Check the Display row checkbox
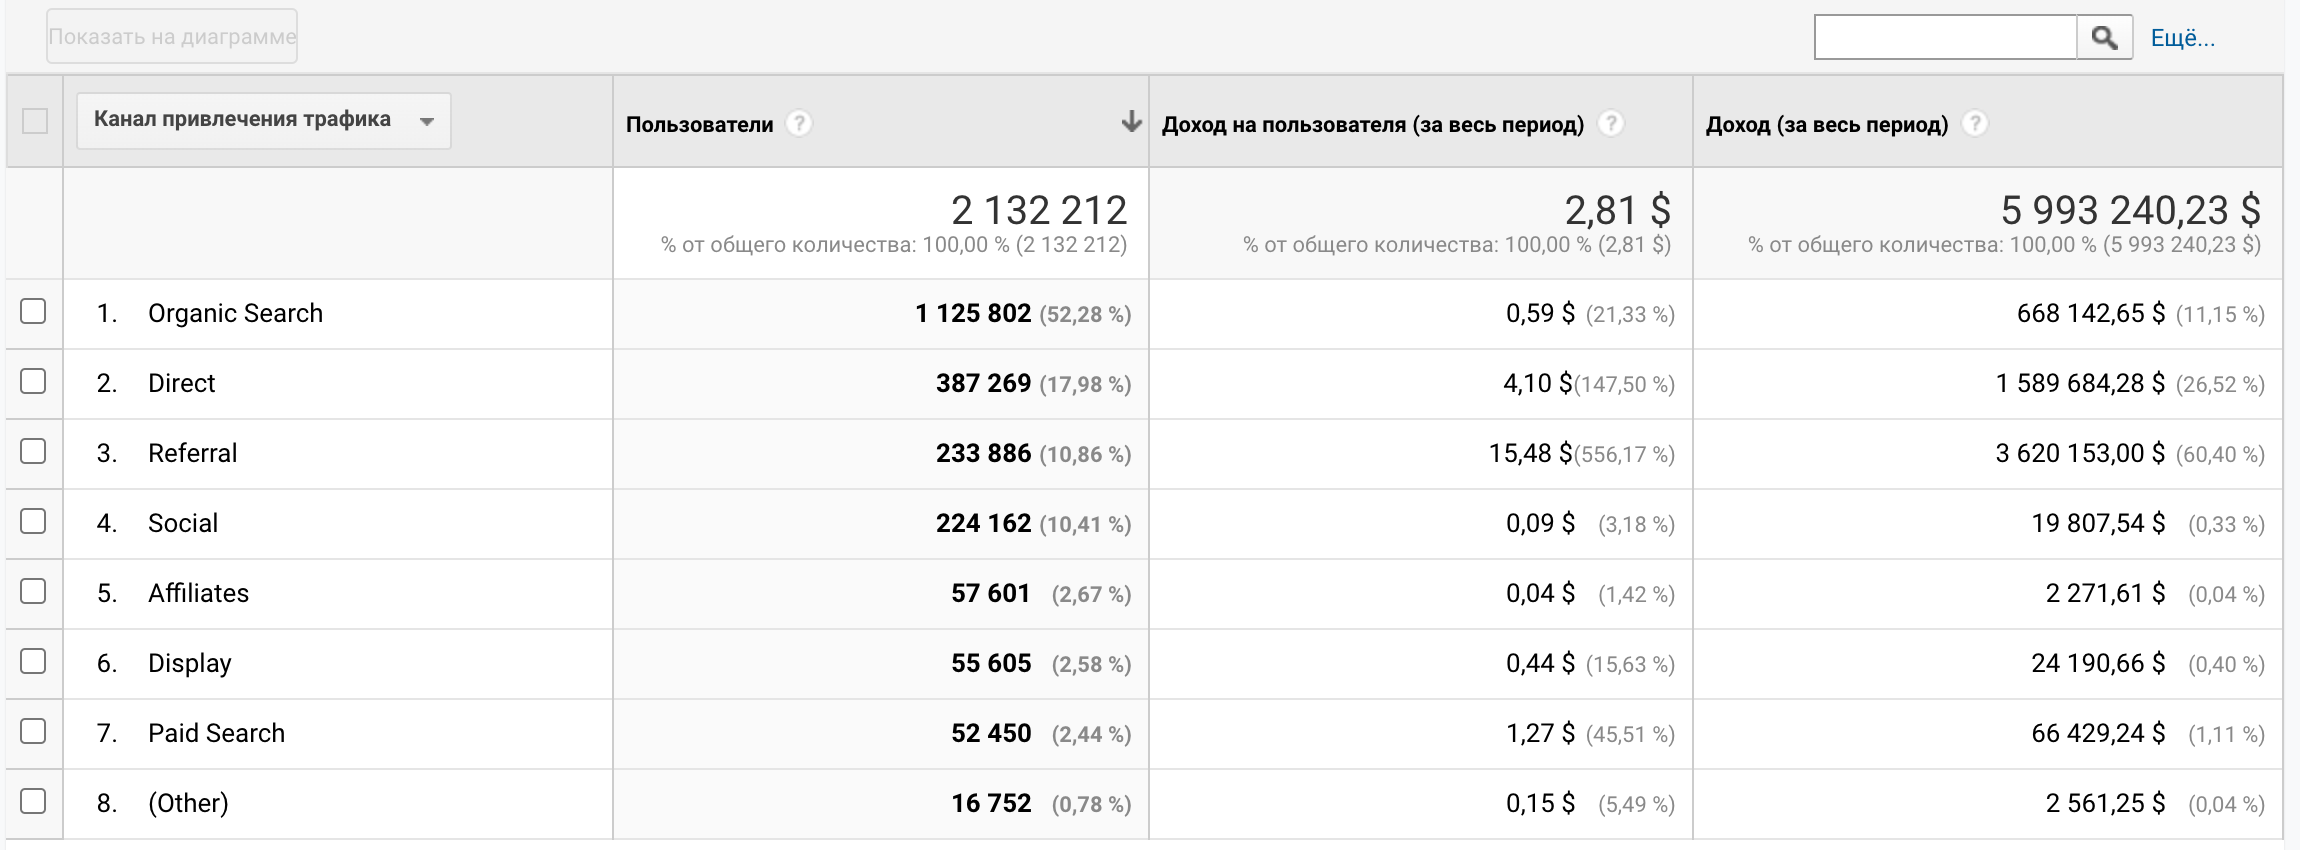This screenshot has width=2300, height=850. (x=33, y=661)
